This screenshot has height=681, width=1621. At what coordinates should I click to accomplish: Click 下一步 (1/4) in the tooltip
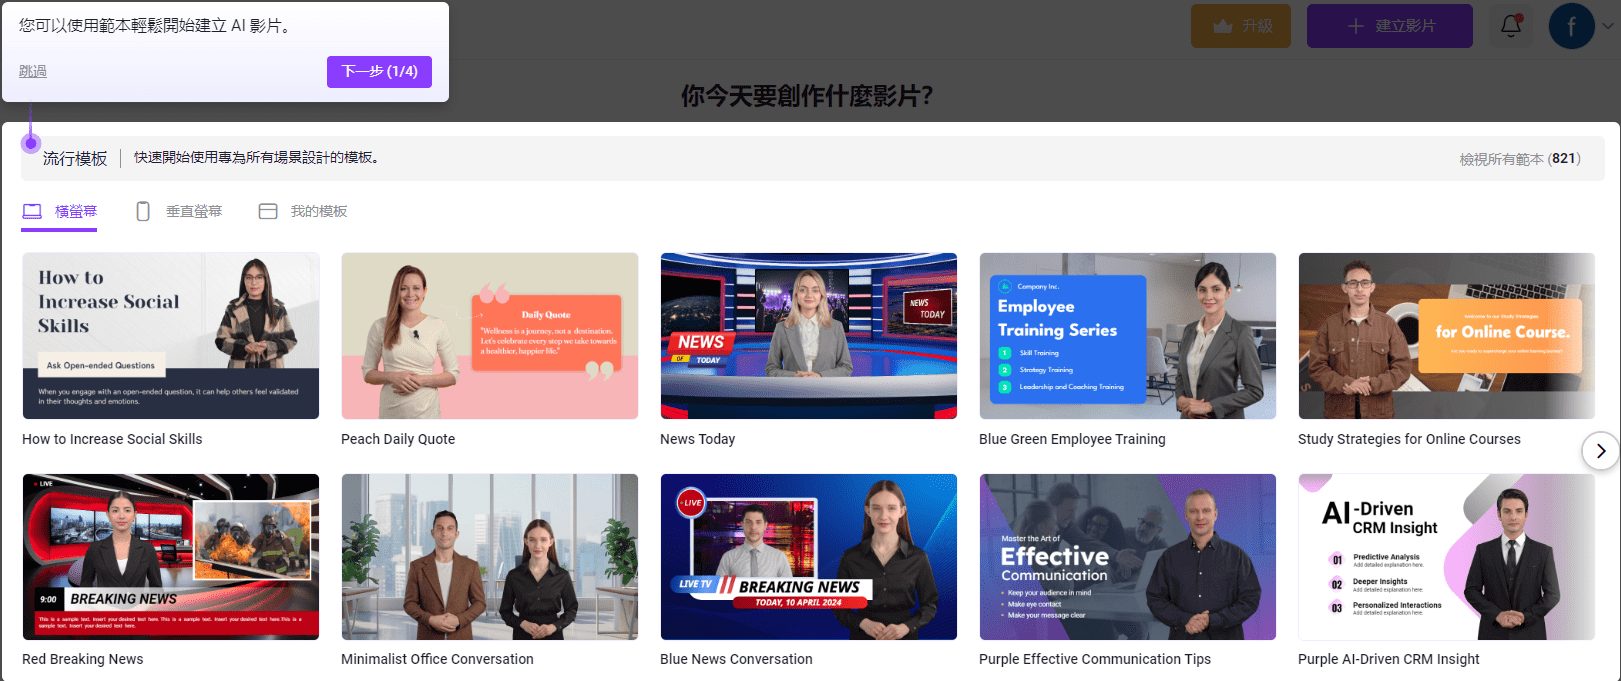coord(379,72)
